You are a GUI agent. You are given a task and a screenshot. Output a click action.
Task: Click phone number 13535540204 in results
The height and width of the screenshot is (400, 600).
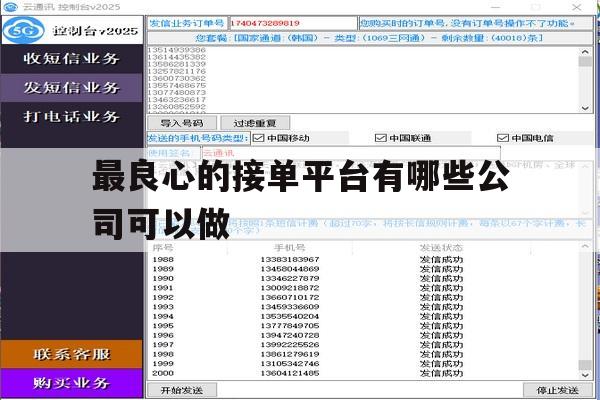[x=290, y=316]
